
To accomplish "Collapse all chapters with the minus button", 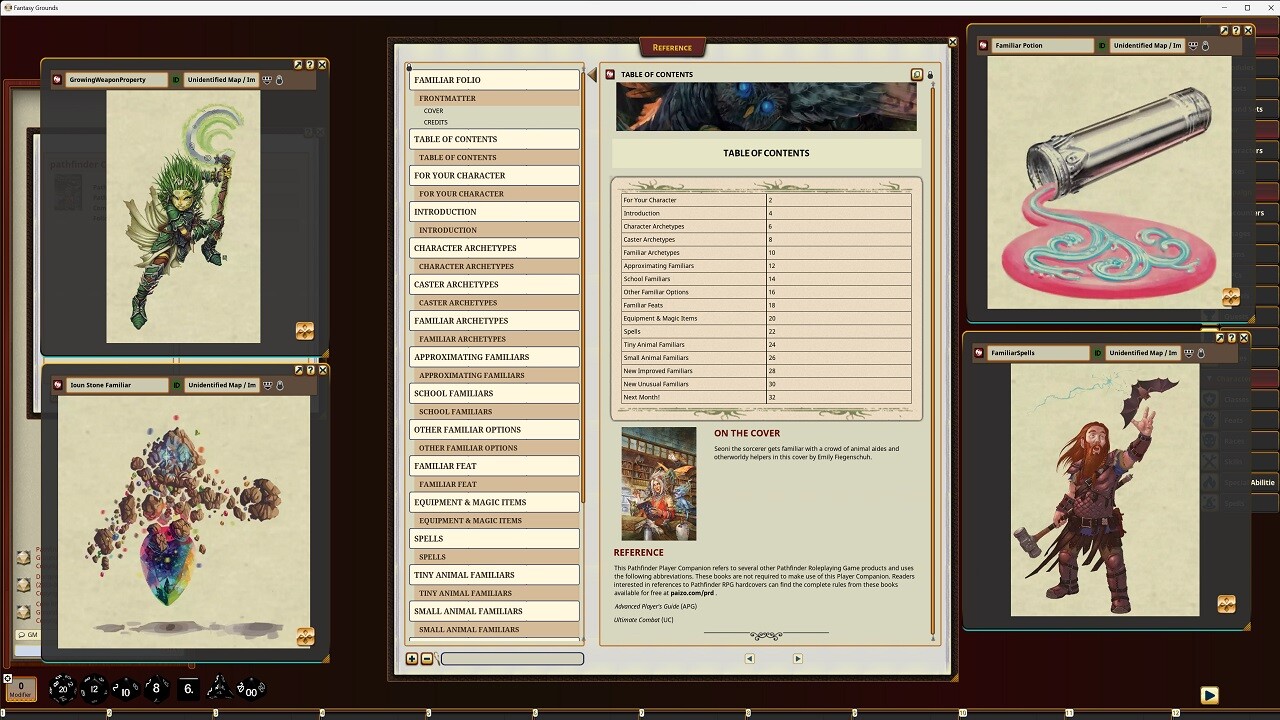I will 426,658.
